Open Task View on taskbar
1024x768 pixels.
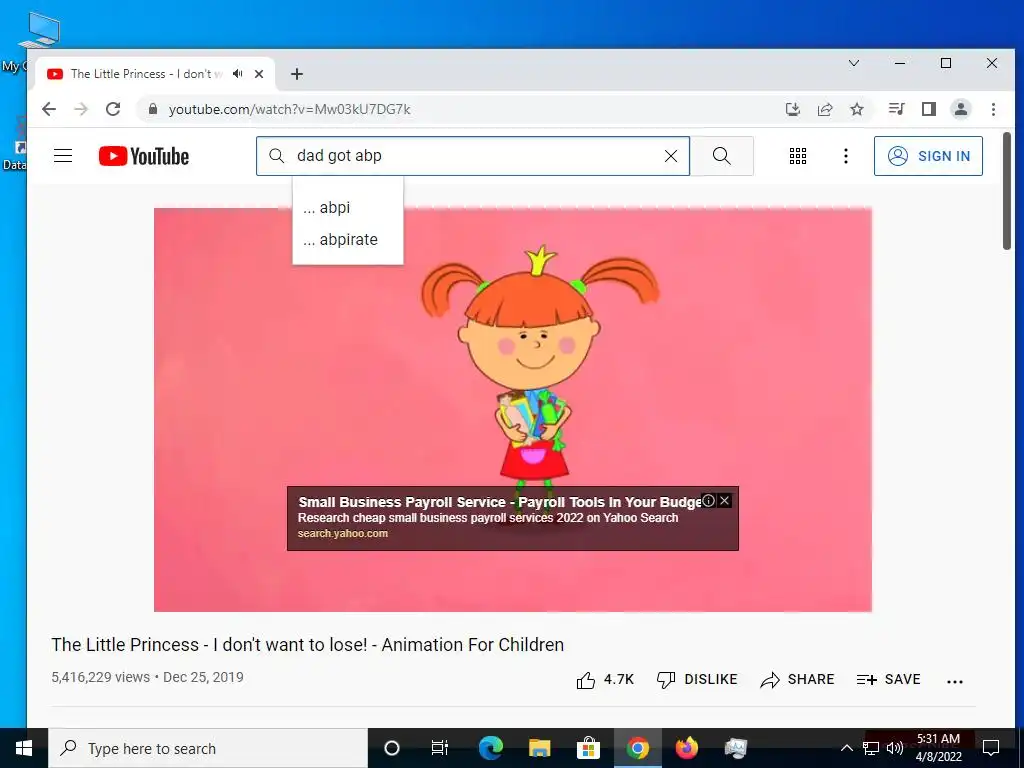point(440,748)
